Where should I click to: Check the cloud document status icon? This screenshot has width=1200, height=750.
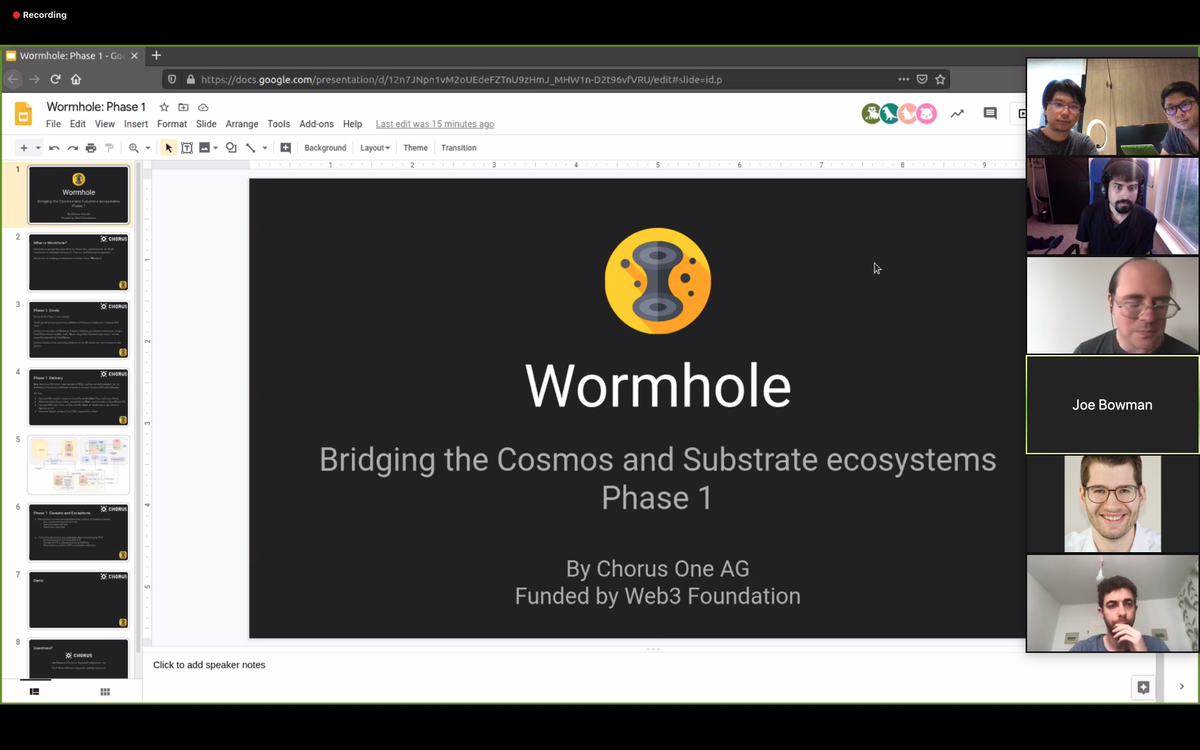[203, 107]
